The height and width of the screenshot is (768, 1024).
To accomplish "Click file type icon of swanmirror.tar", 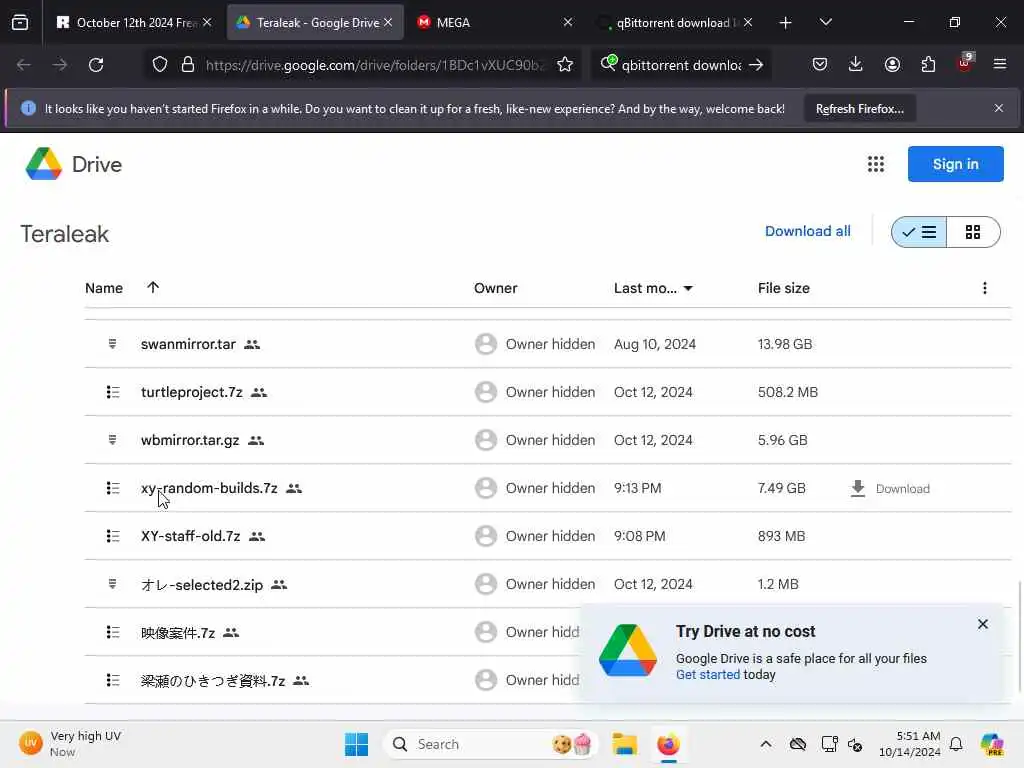I will [x=112, y=344].
